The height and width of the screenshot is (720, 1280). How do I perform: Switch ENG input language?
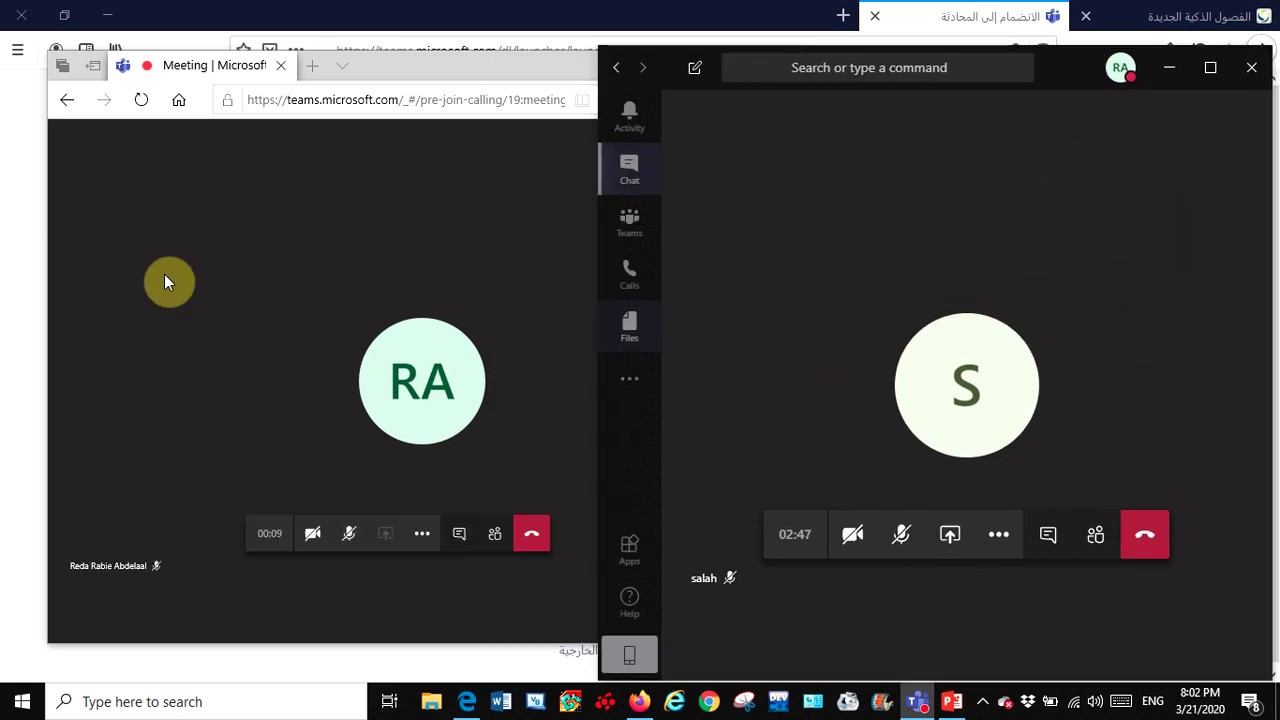click(1153, 702)
